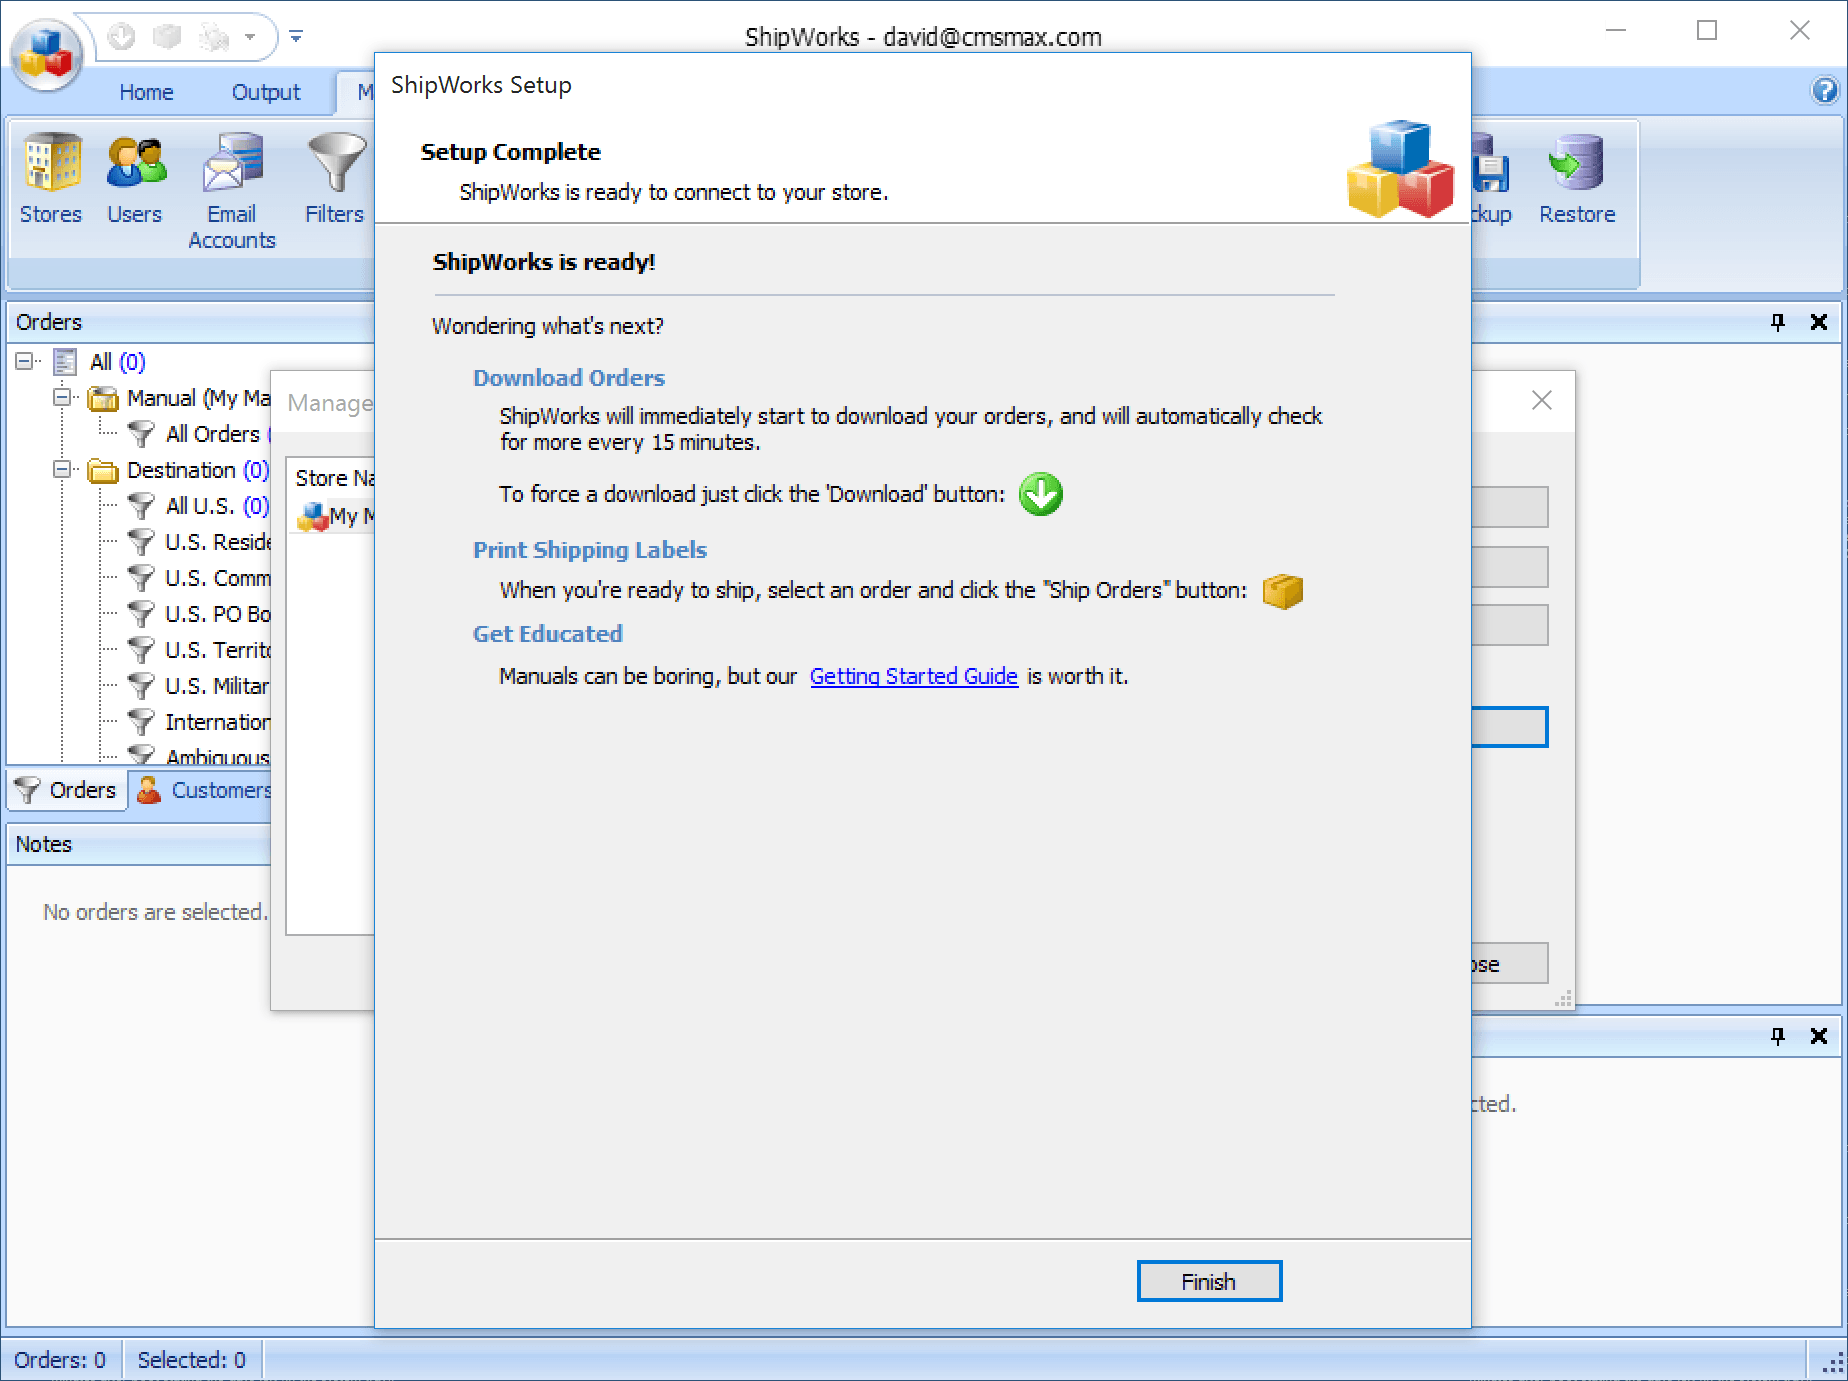Open the quick access dropdown arrow
This screenshot has height=1381, width=1848.
[x=250, y=37]
